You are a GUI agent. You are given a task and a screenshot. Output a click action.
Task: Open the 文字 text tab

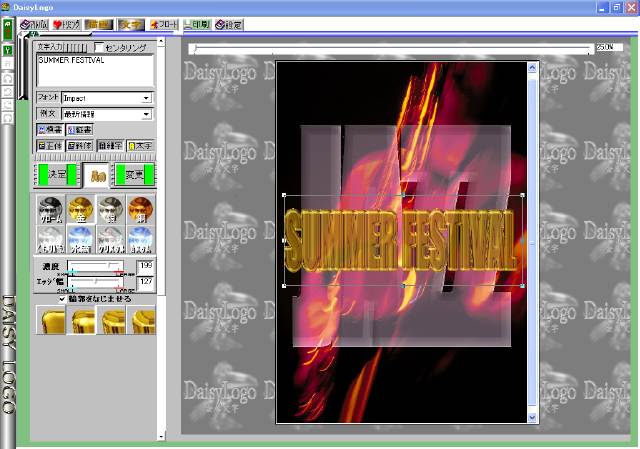131,25
